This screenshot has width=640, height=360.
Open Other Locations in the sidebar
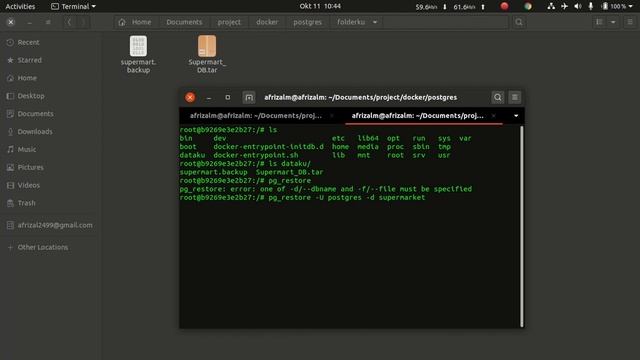click(x=42, y=247)
